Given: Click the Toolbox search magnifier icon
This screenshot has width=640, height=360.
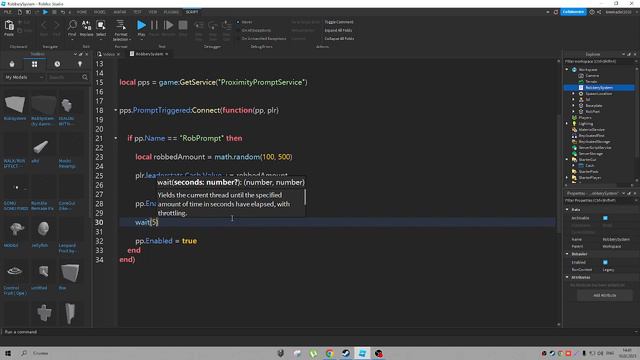Looking at the screenshot, I should point(85,77).
